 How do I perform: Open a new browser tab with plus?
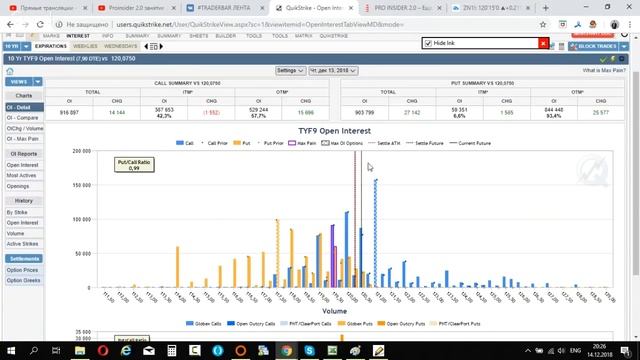546,8
